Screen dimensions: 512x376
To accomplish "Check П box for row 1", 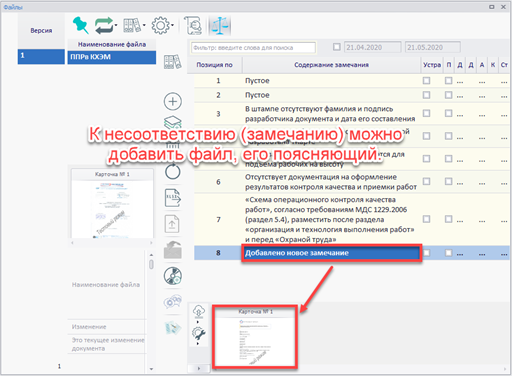I will (x=449, y=81).
